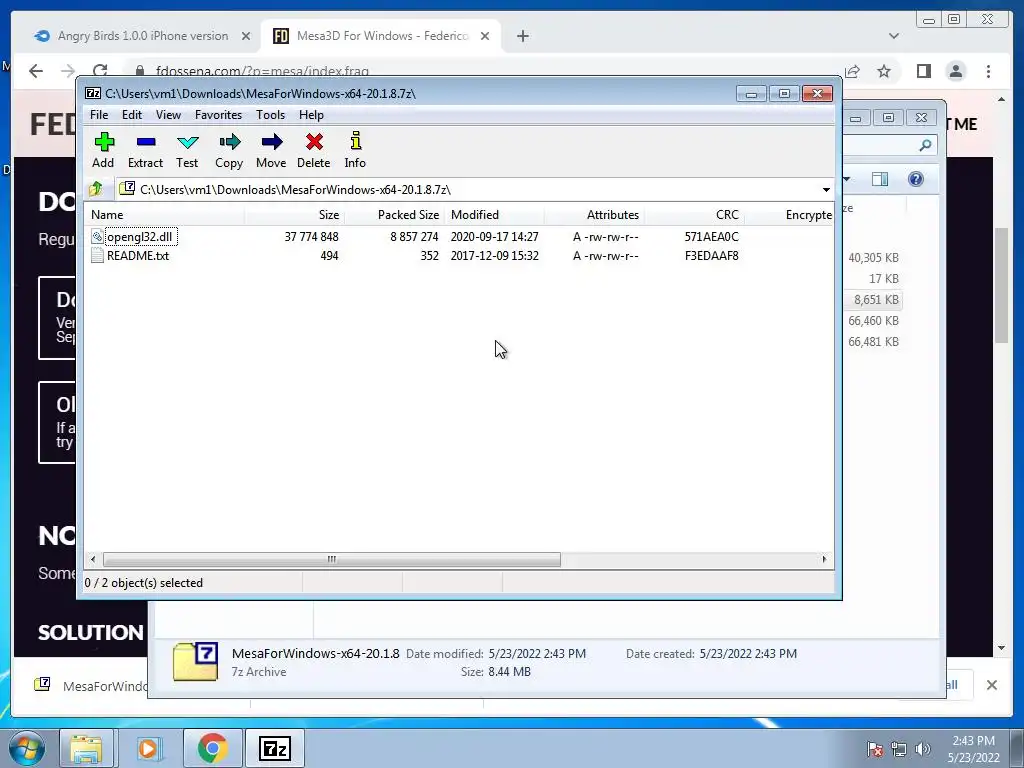Click the network tray icon
The width and height of the screenshot is (1024, 768).
click(x=899, y=749)
